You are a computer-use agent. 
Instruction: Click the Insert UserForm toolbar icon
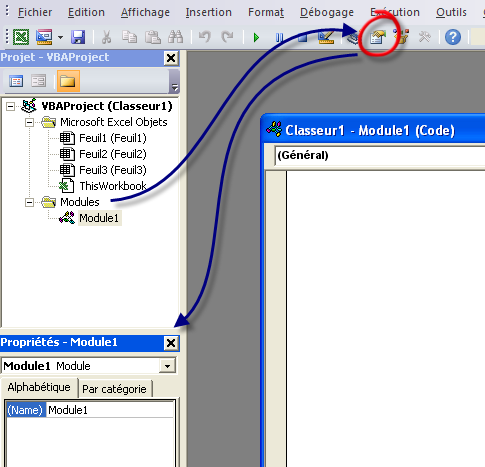(x=44, y=37)
